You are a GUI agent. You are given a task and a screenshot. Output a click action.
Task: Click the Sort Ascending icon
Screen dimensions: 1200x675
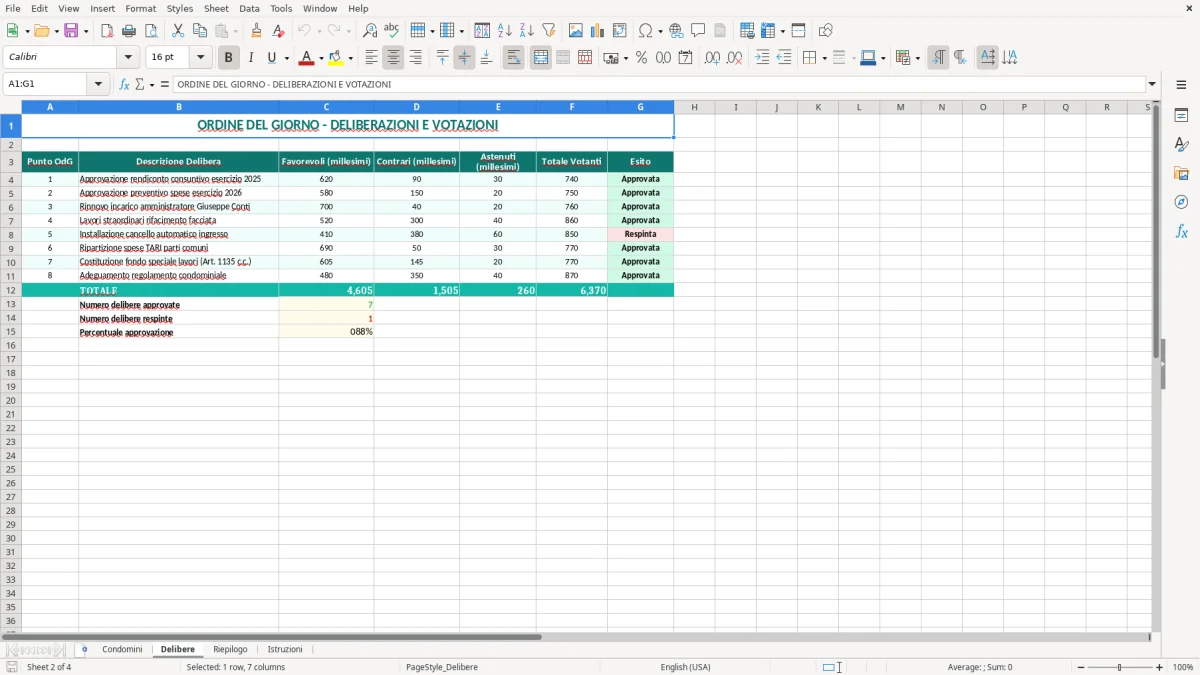coord(505,31)
